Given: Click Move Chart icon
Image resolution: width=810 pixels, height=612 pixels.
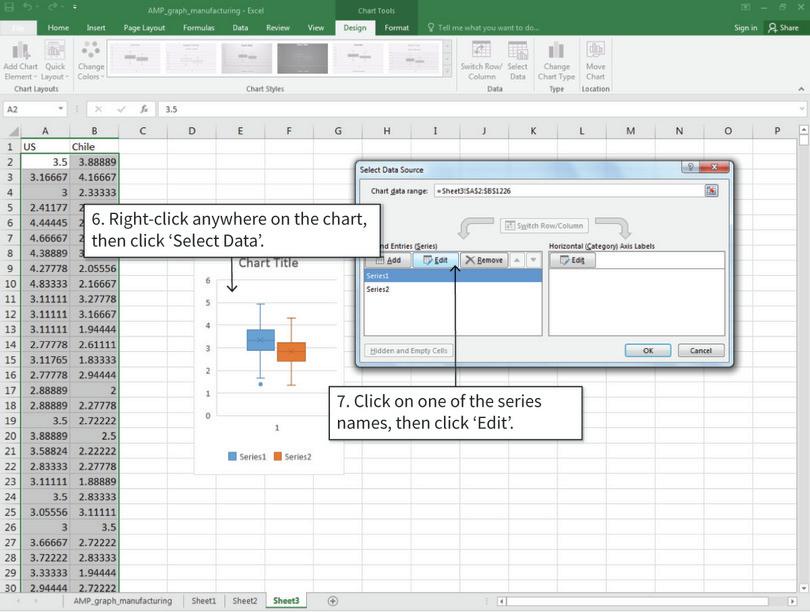Looking at the screenshot, I should click(595, 61).
